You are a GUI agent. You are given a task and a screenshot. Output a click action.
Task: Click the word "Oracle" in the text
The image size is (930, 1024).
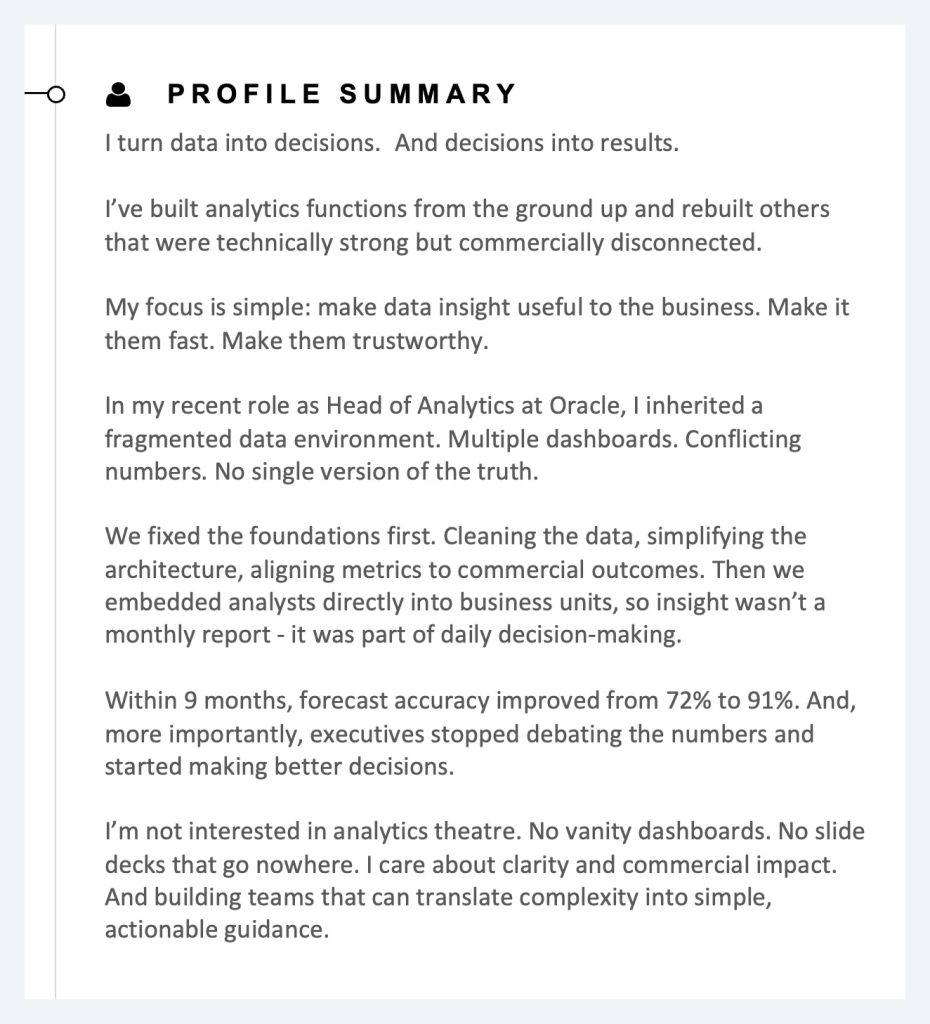click(584, 406)
